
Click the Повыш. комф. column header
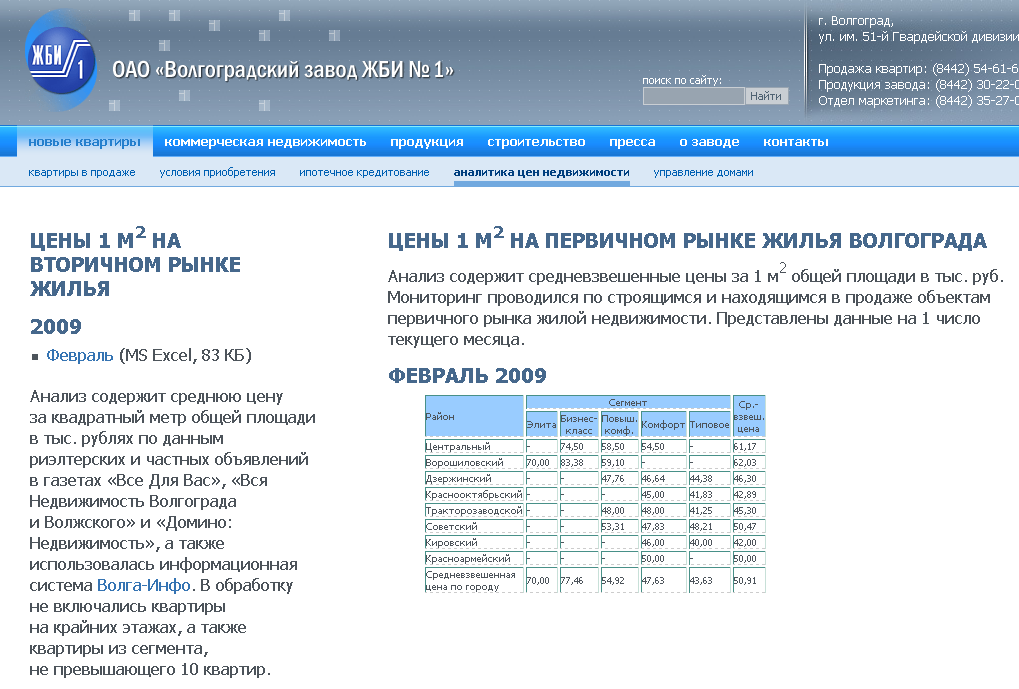pos(619,424)
